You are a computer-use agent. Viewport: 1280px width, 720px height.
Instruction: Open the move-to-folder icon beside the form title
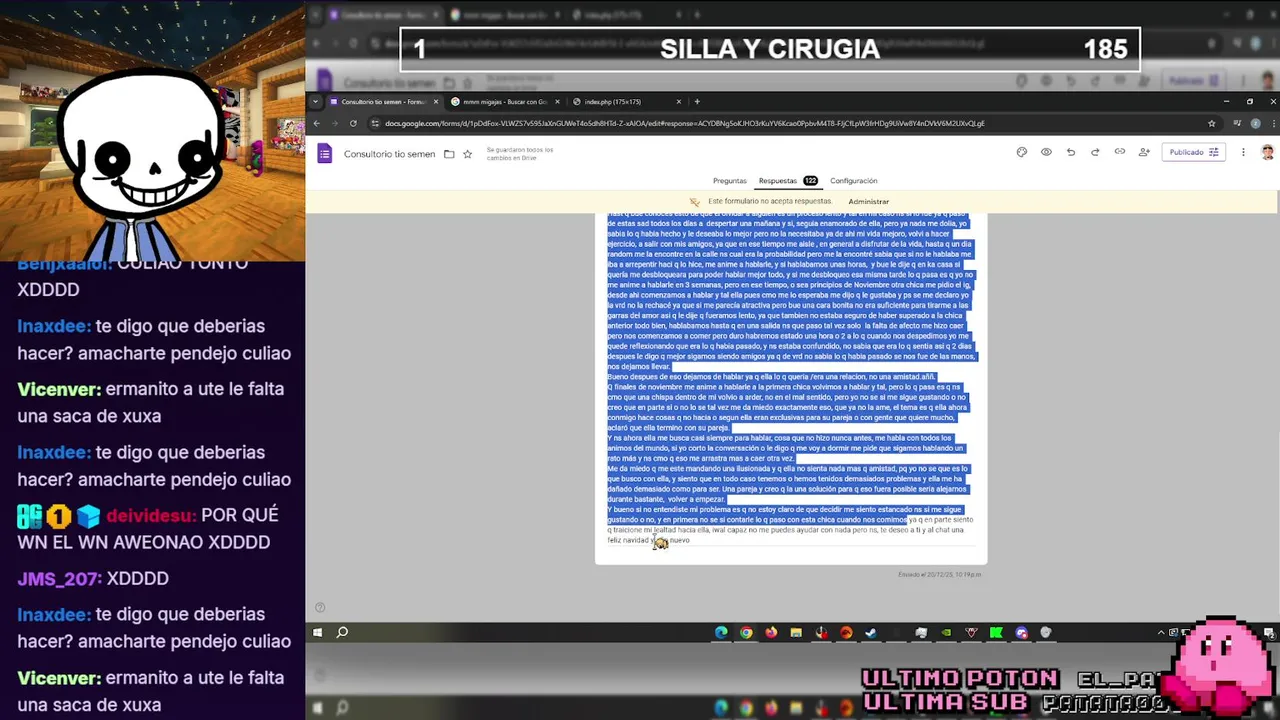[449, 154]
